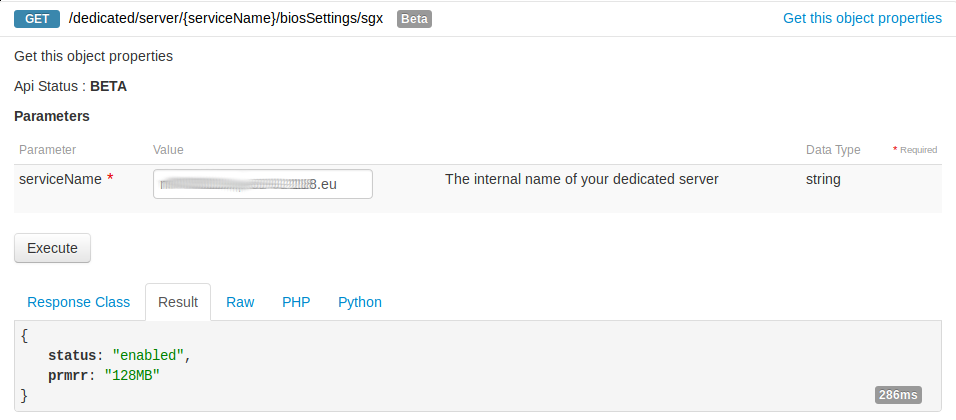Click the 'string' data type cell
This screenshot has height=420, width=956.
(x=823, y=180)
